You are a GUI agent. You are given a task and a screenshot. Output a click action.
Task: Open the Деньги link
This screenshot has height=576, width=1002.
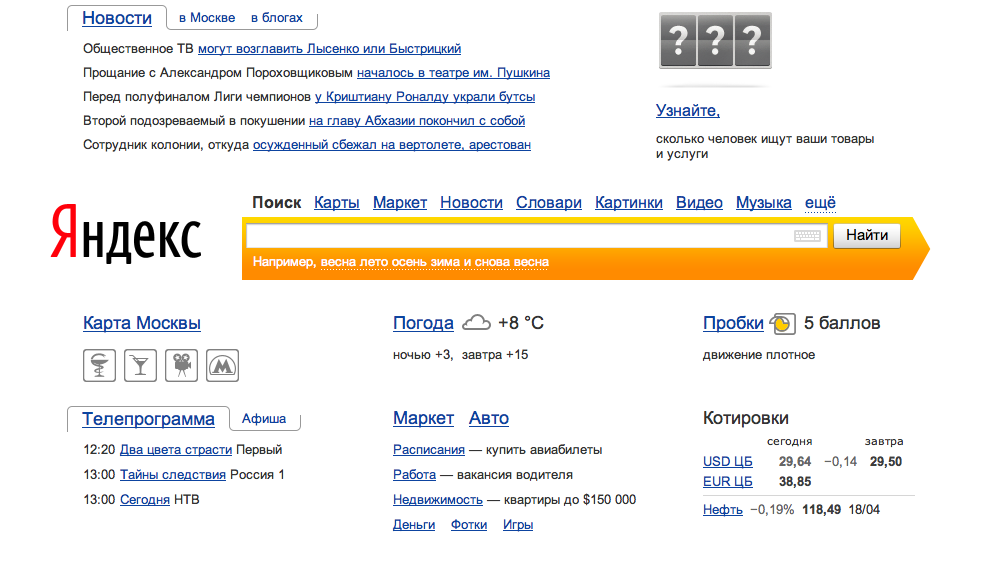pos(414,525)
